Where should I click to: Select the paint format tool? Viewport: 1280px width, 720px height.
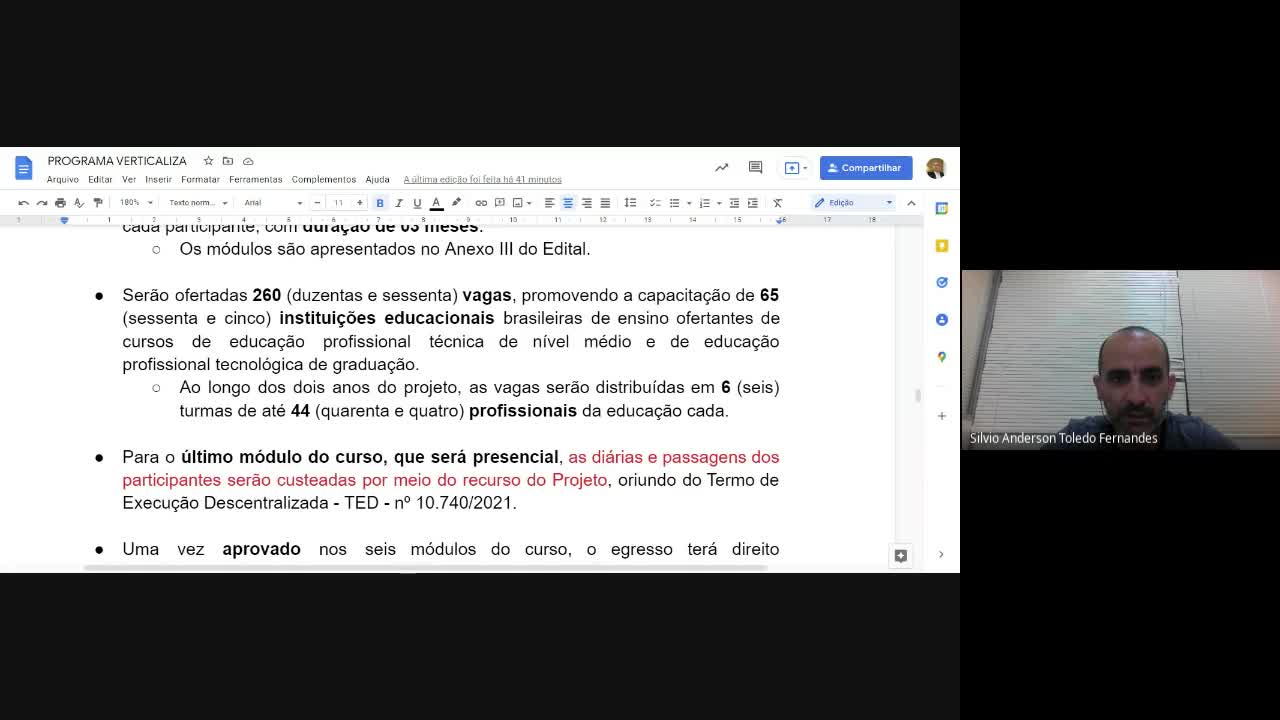(97, 203)
